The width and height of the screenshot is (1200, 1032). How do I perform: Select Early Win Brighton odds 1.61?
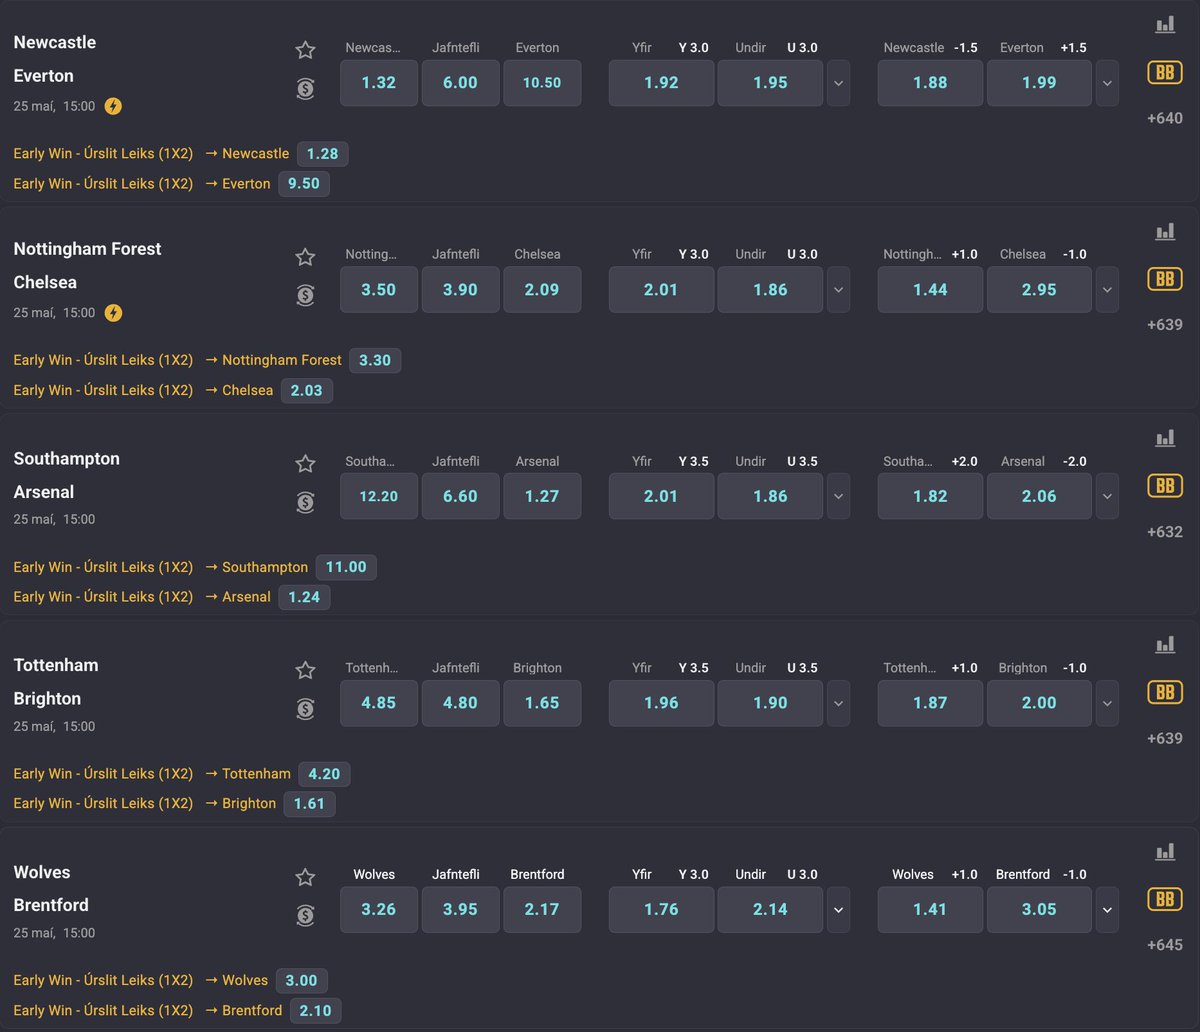[x=309, y=804]
